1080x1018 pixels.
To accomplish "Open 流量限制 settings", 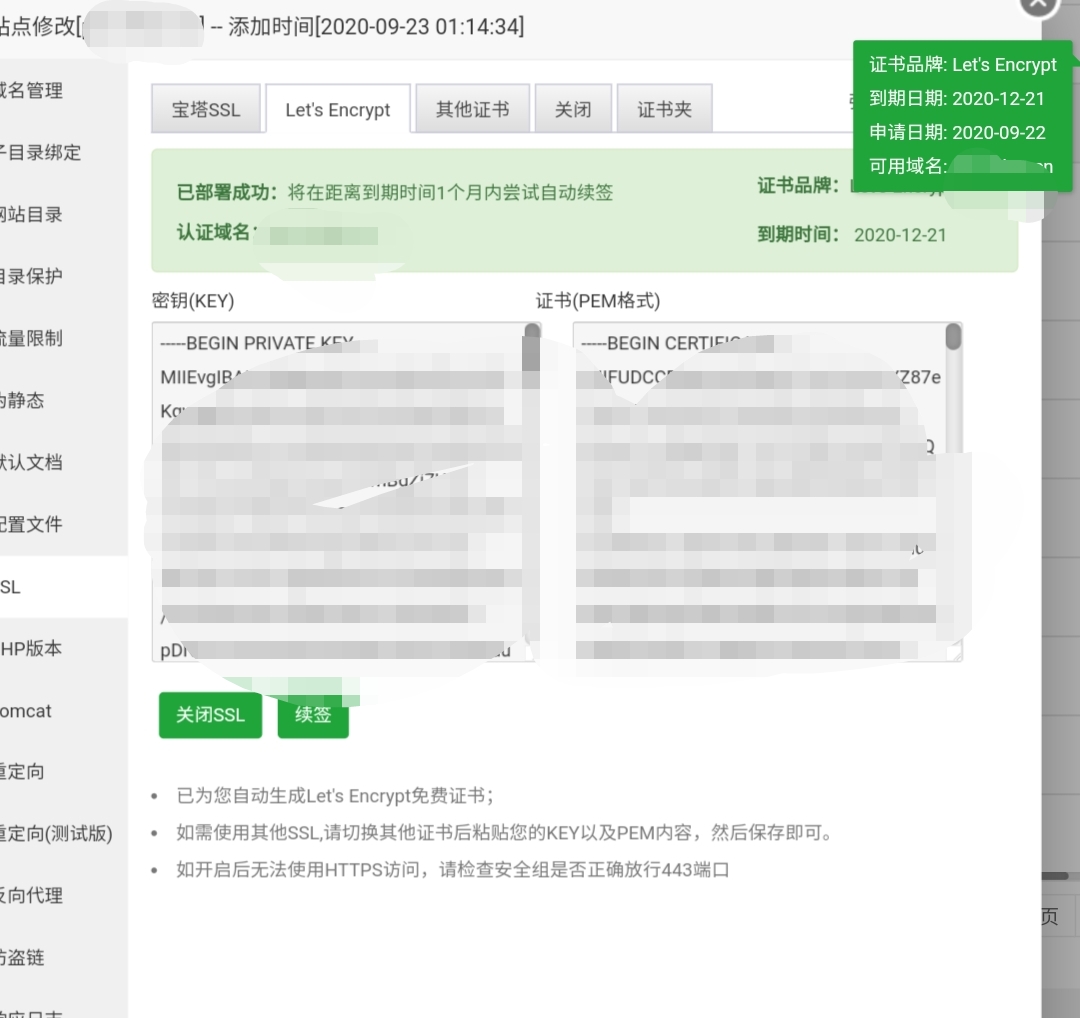I will pos(63,338).
